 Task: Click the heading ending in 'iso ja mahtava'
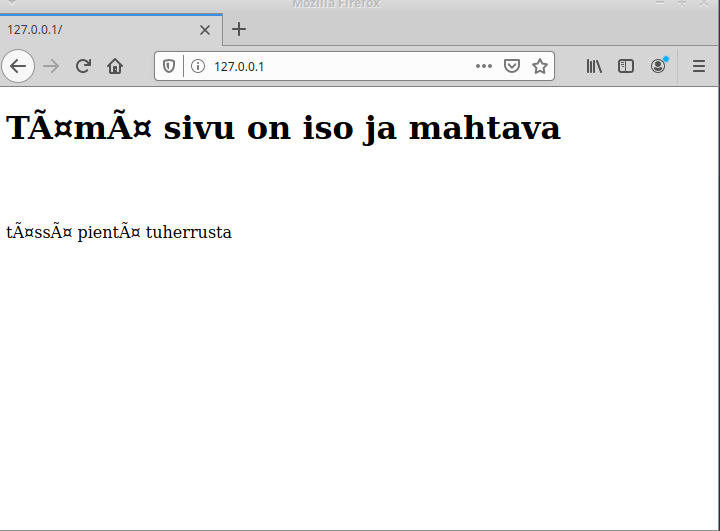coord(283,128)
